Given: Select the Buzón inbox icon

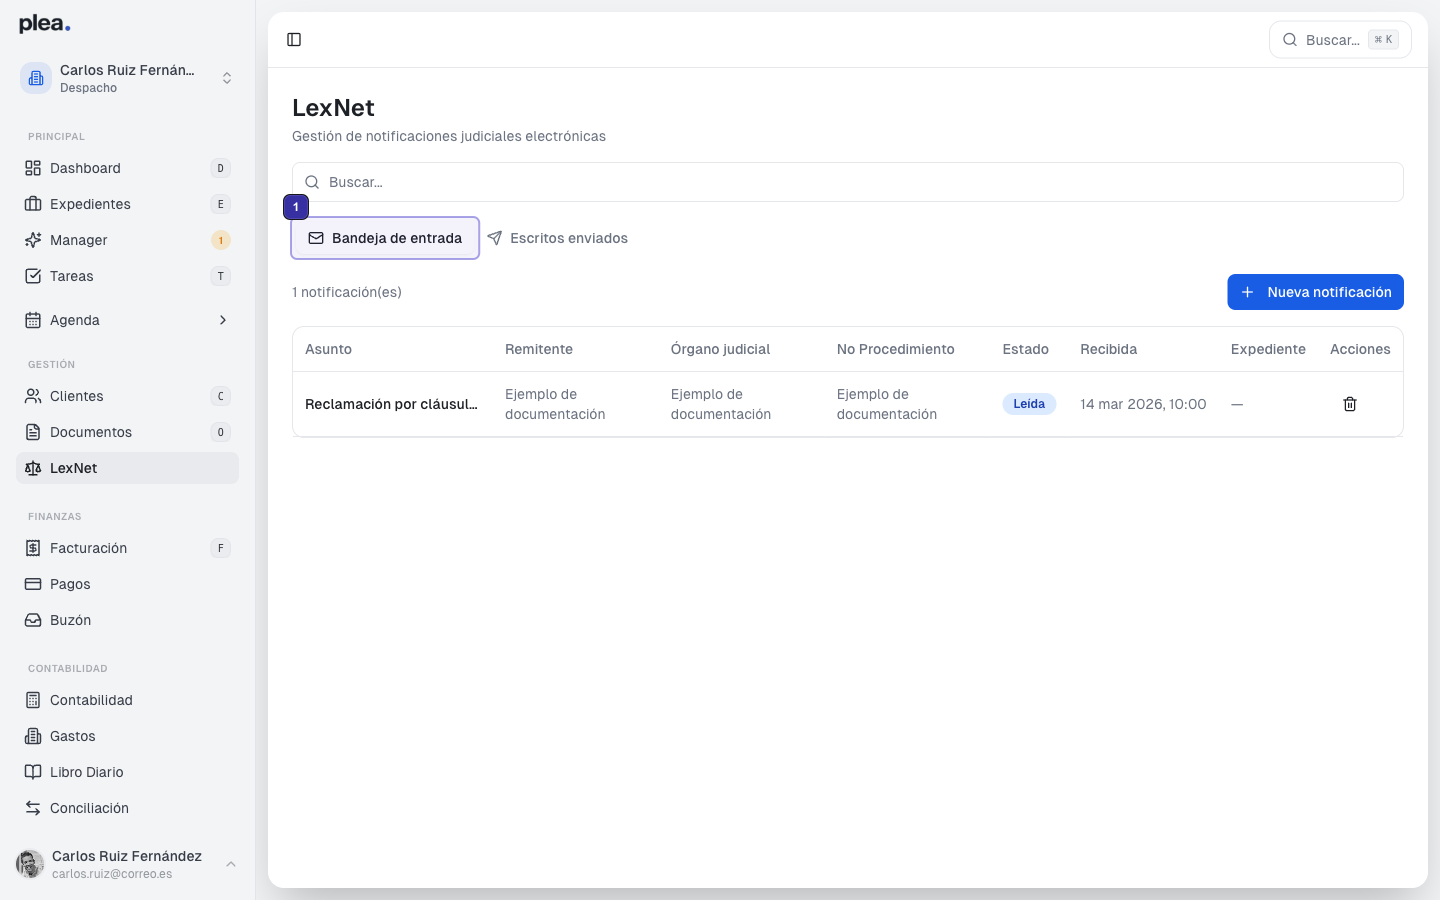Looking at the screenshot, I should point(33,620).
